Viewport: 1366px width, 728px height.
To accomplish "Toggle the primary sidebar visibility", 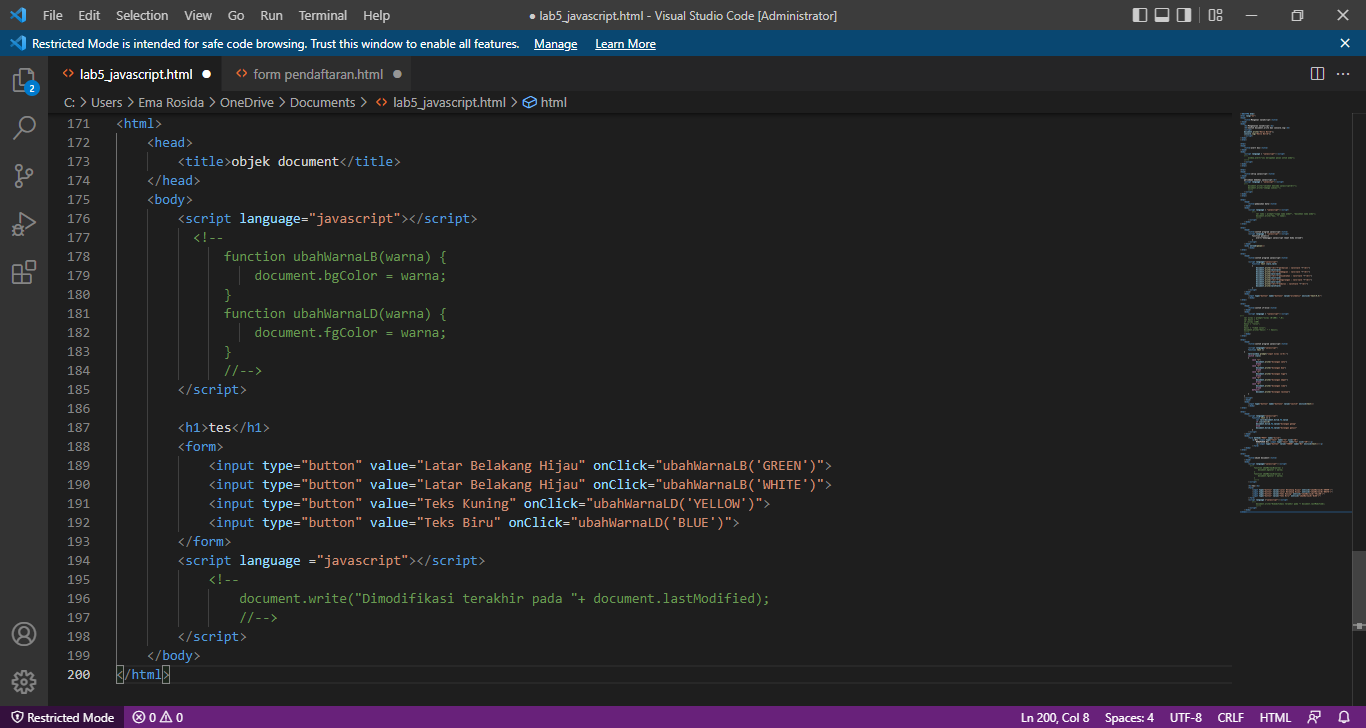I will [x=1139, y=15].
